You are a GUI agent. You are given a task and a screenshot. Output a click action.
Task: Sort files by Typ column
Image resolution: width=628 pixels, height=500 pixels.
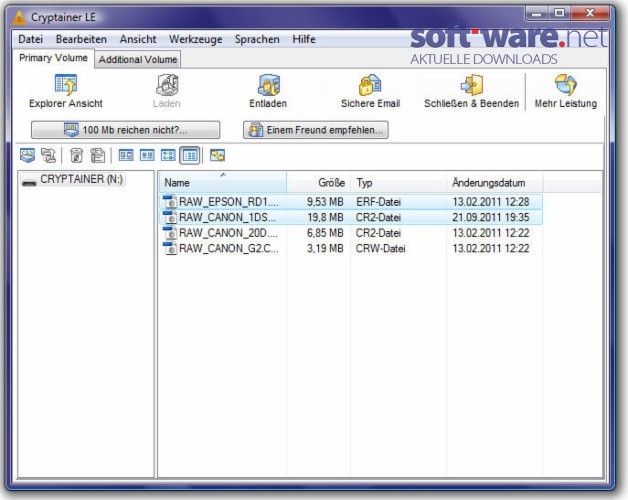[399, 183]
